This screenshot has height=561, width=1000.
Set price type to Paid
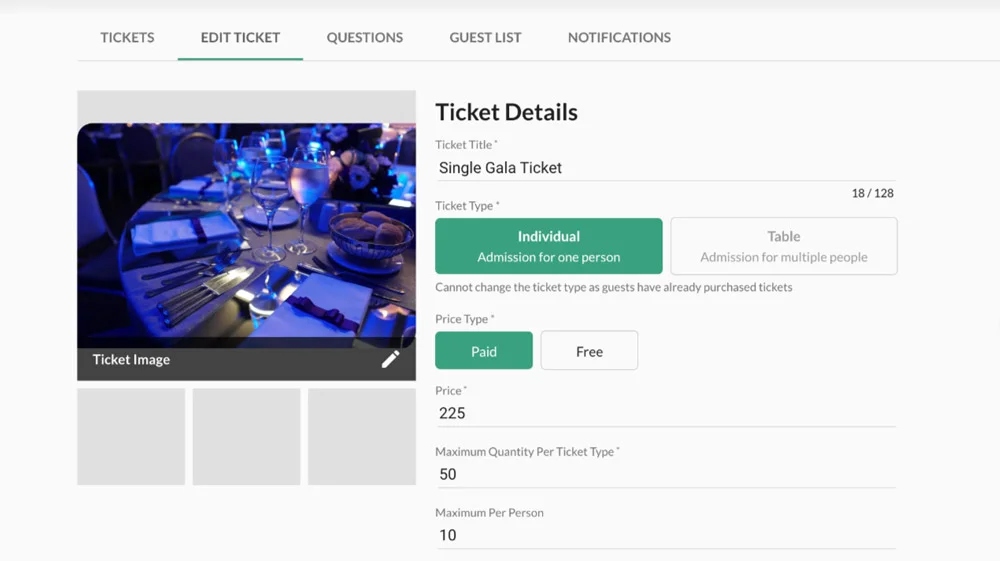click(484, 351)
